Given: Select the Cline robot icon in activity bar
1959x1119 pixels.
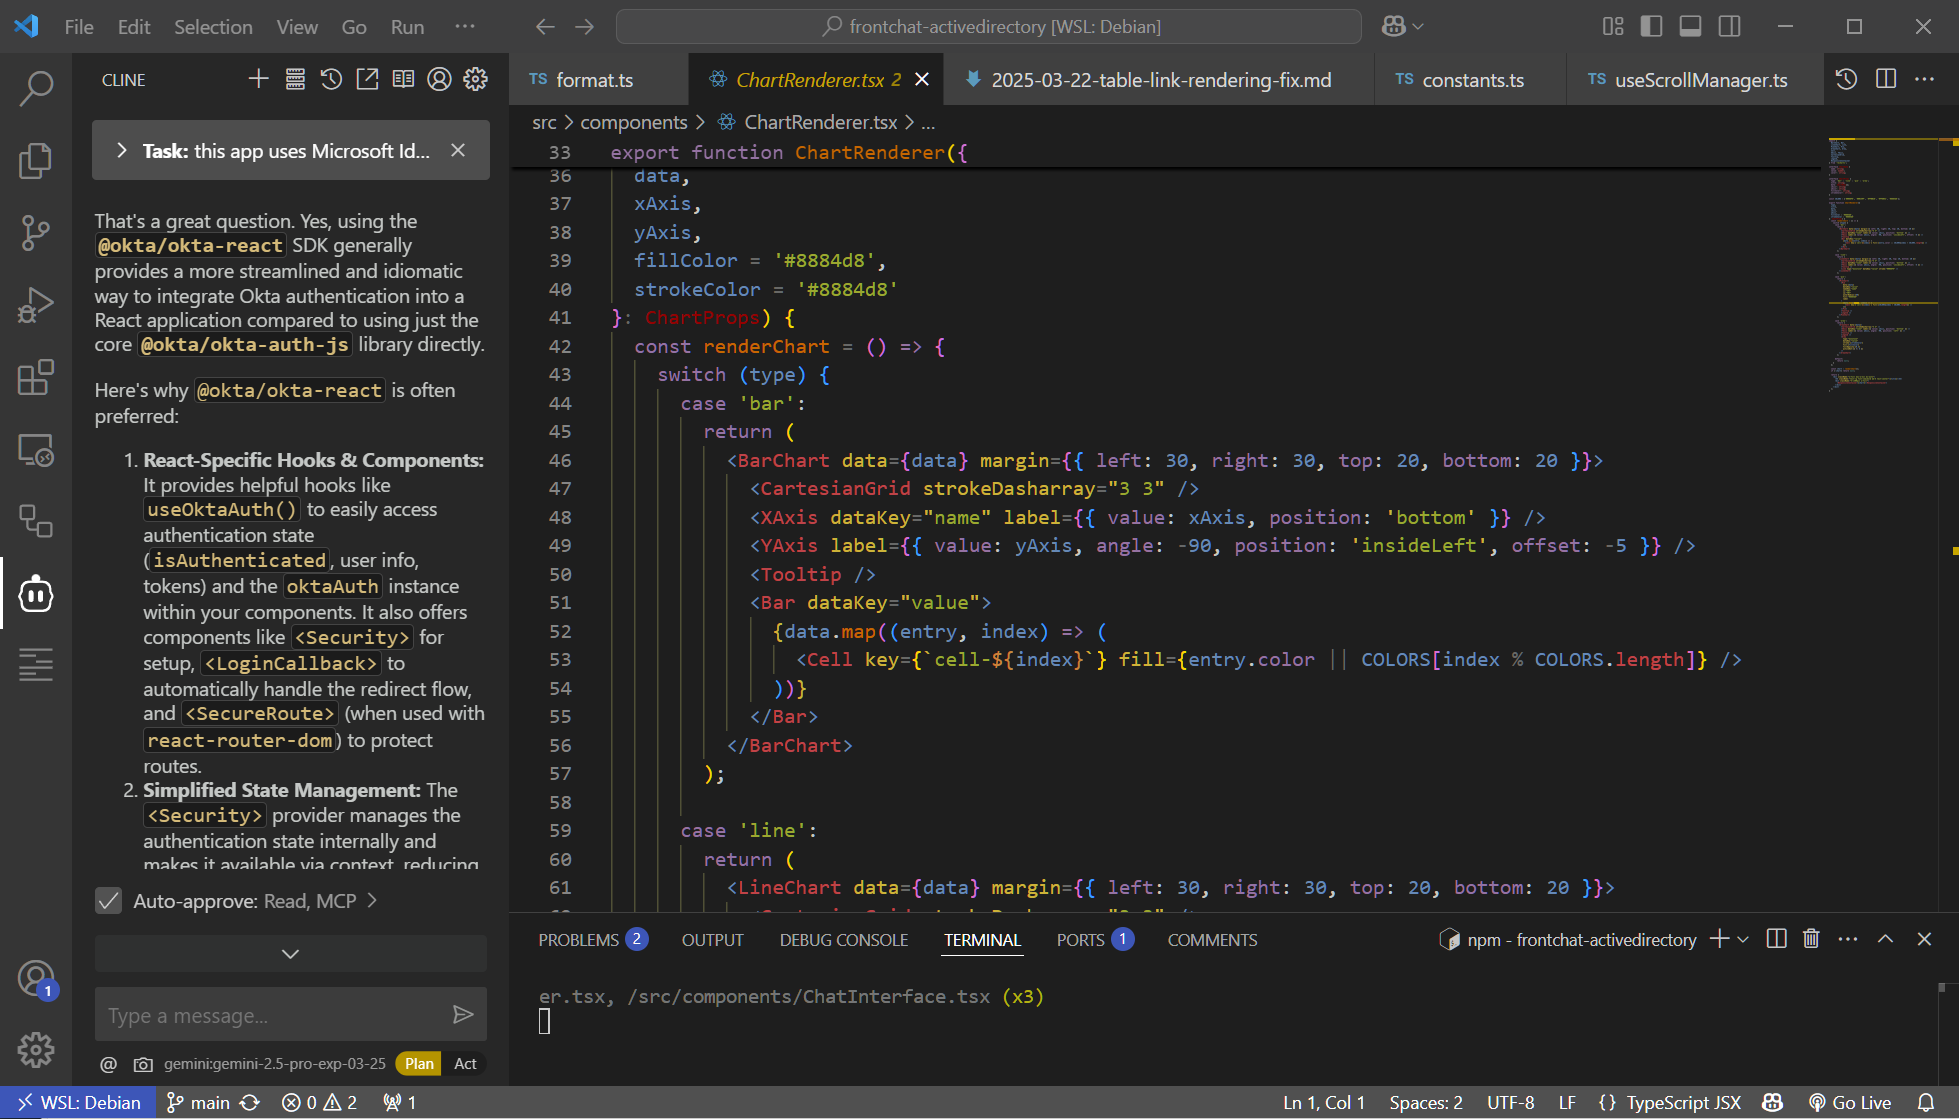Looking at the screenshot, I should click(x=36, y=594).
